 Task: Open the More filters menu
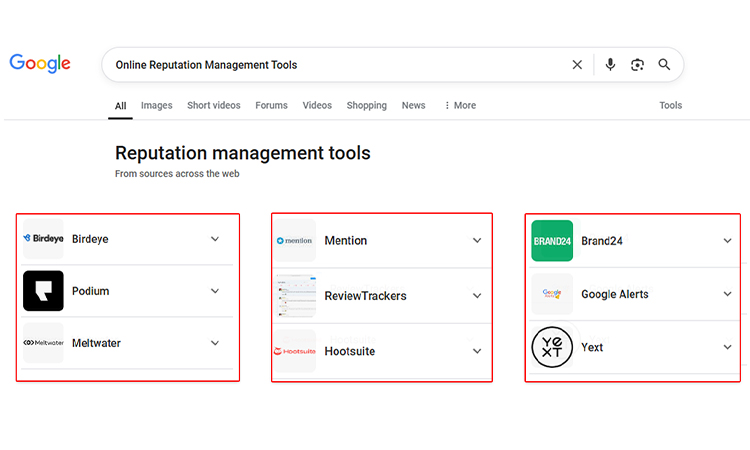460,105
